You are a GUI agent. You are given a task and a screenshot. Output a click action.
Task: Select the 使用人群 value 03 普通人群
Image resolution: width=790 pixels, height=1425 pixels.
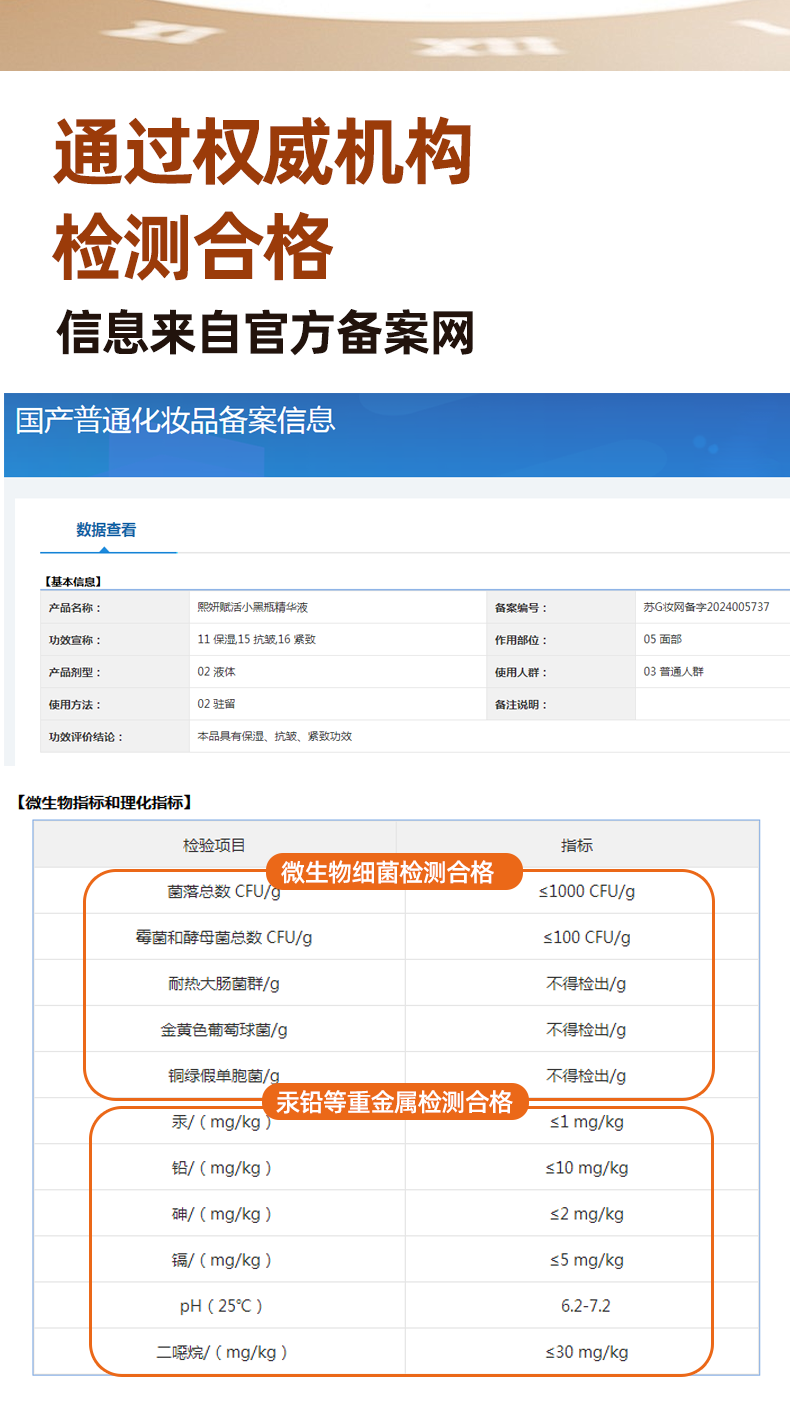(673, 672)
